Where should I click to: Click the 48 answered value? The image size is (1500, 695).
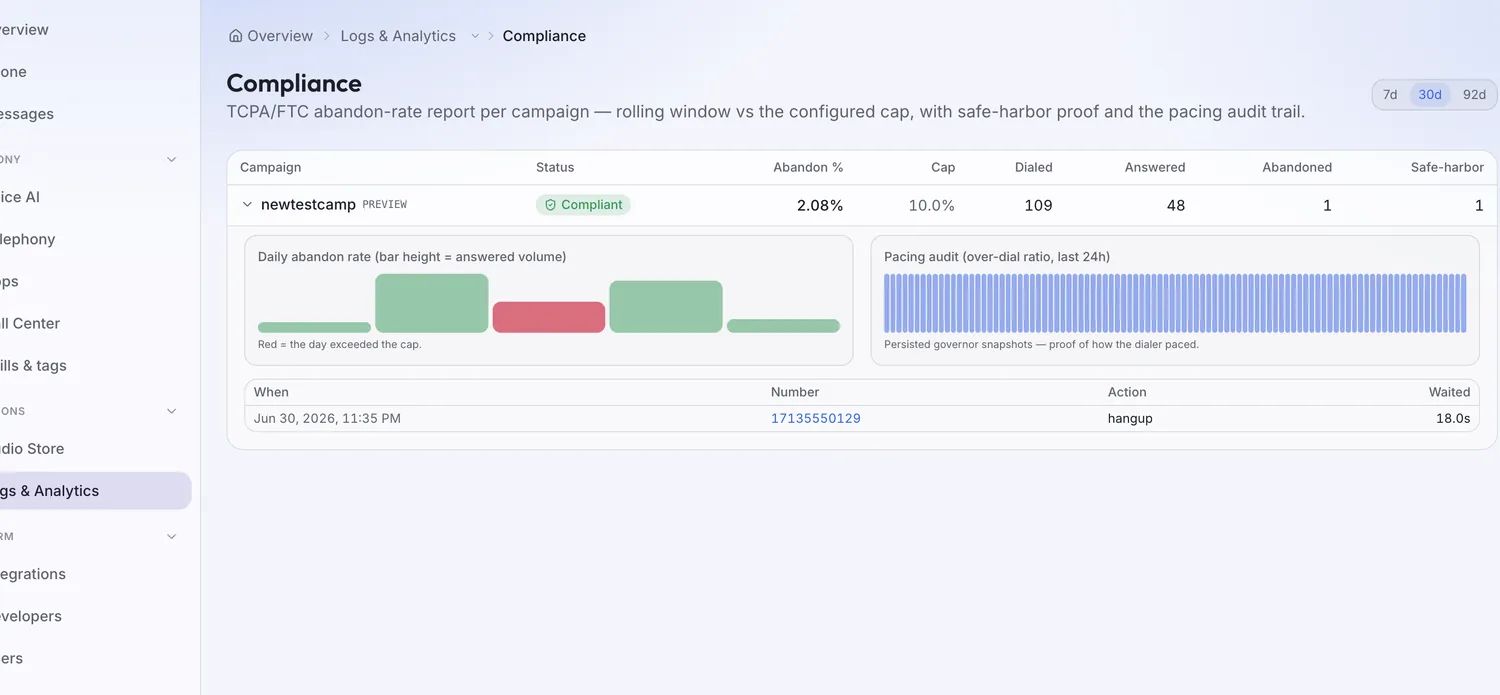coord(1176,205)
